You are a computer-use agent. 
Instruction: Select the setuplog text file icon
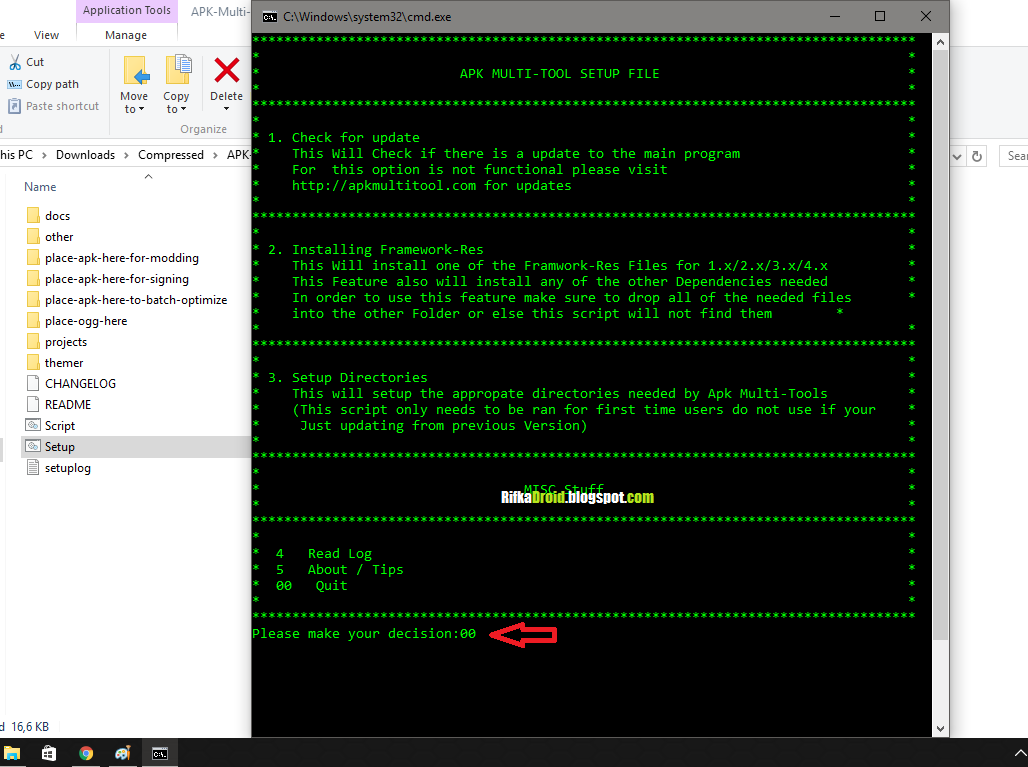pyautogui.click(x=33, y=467)
